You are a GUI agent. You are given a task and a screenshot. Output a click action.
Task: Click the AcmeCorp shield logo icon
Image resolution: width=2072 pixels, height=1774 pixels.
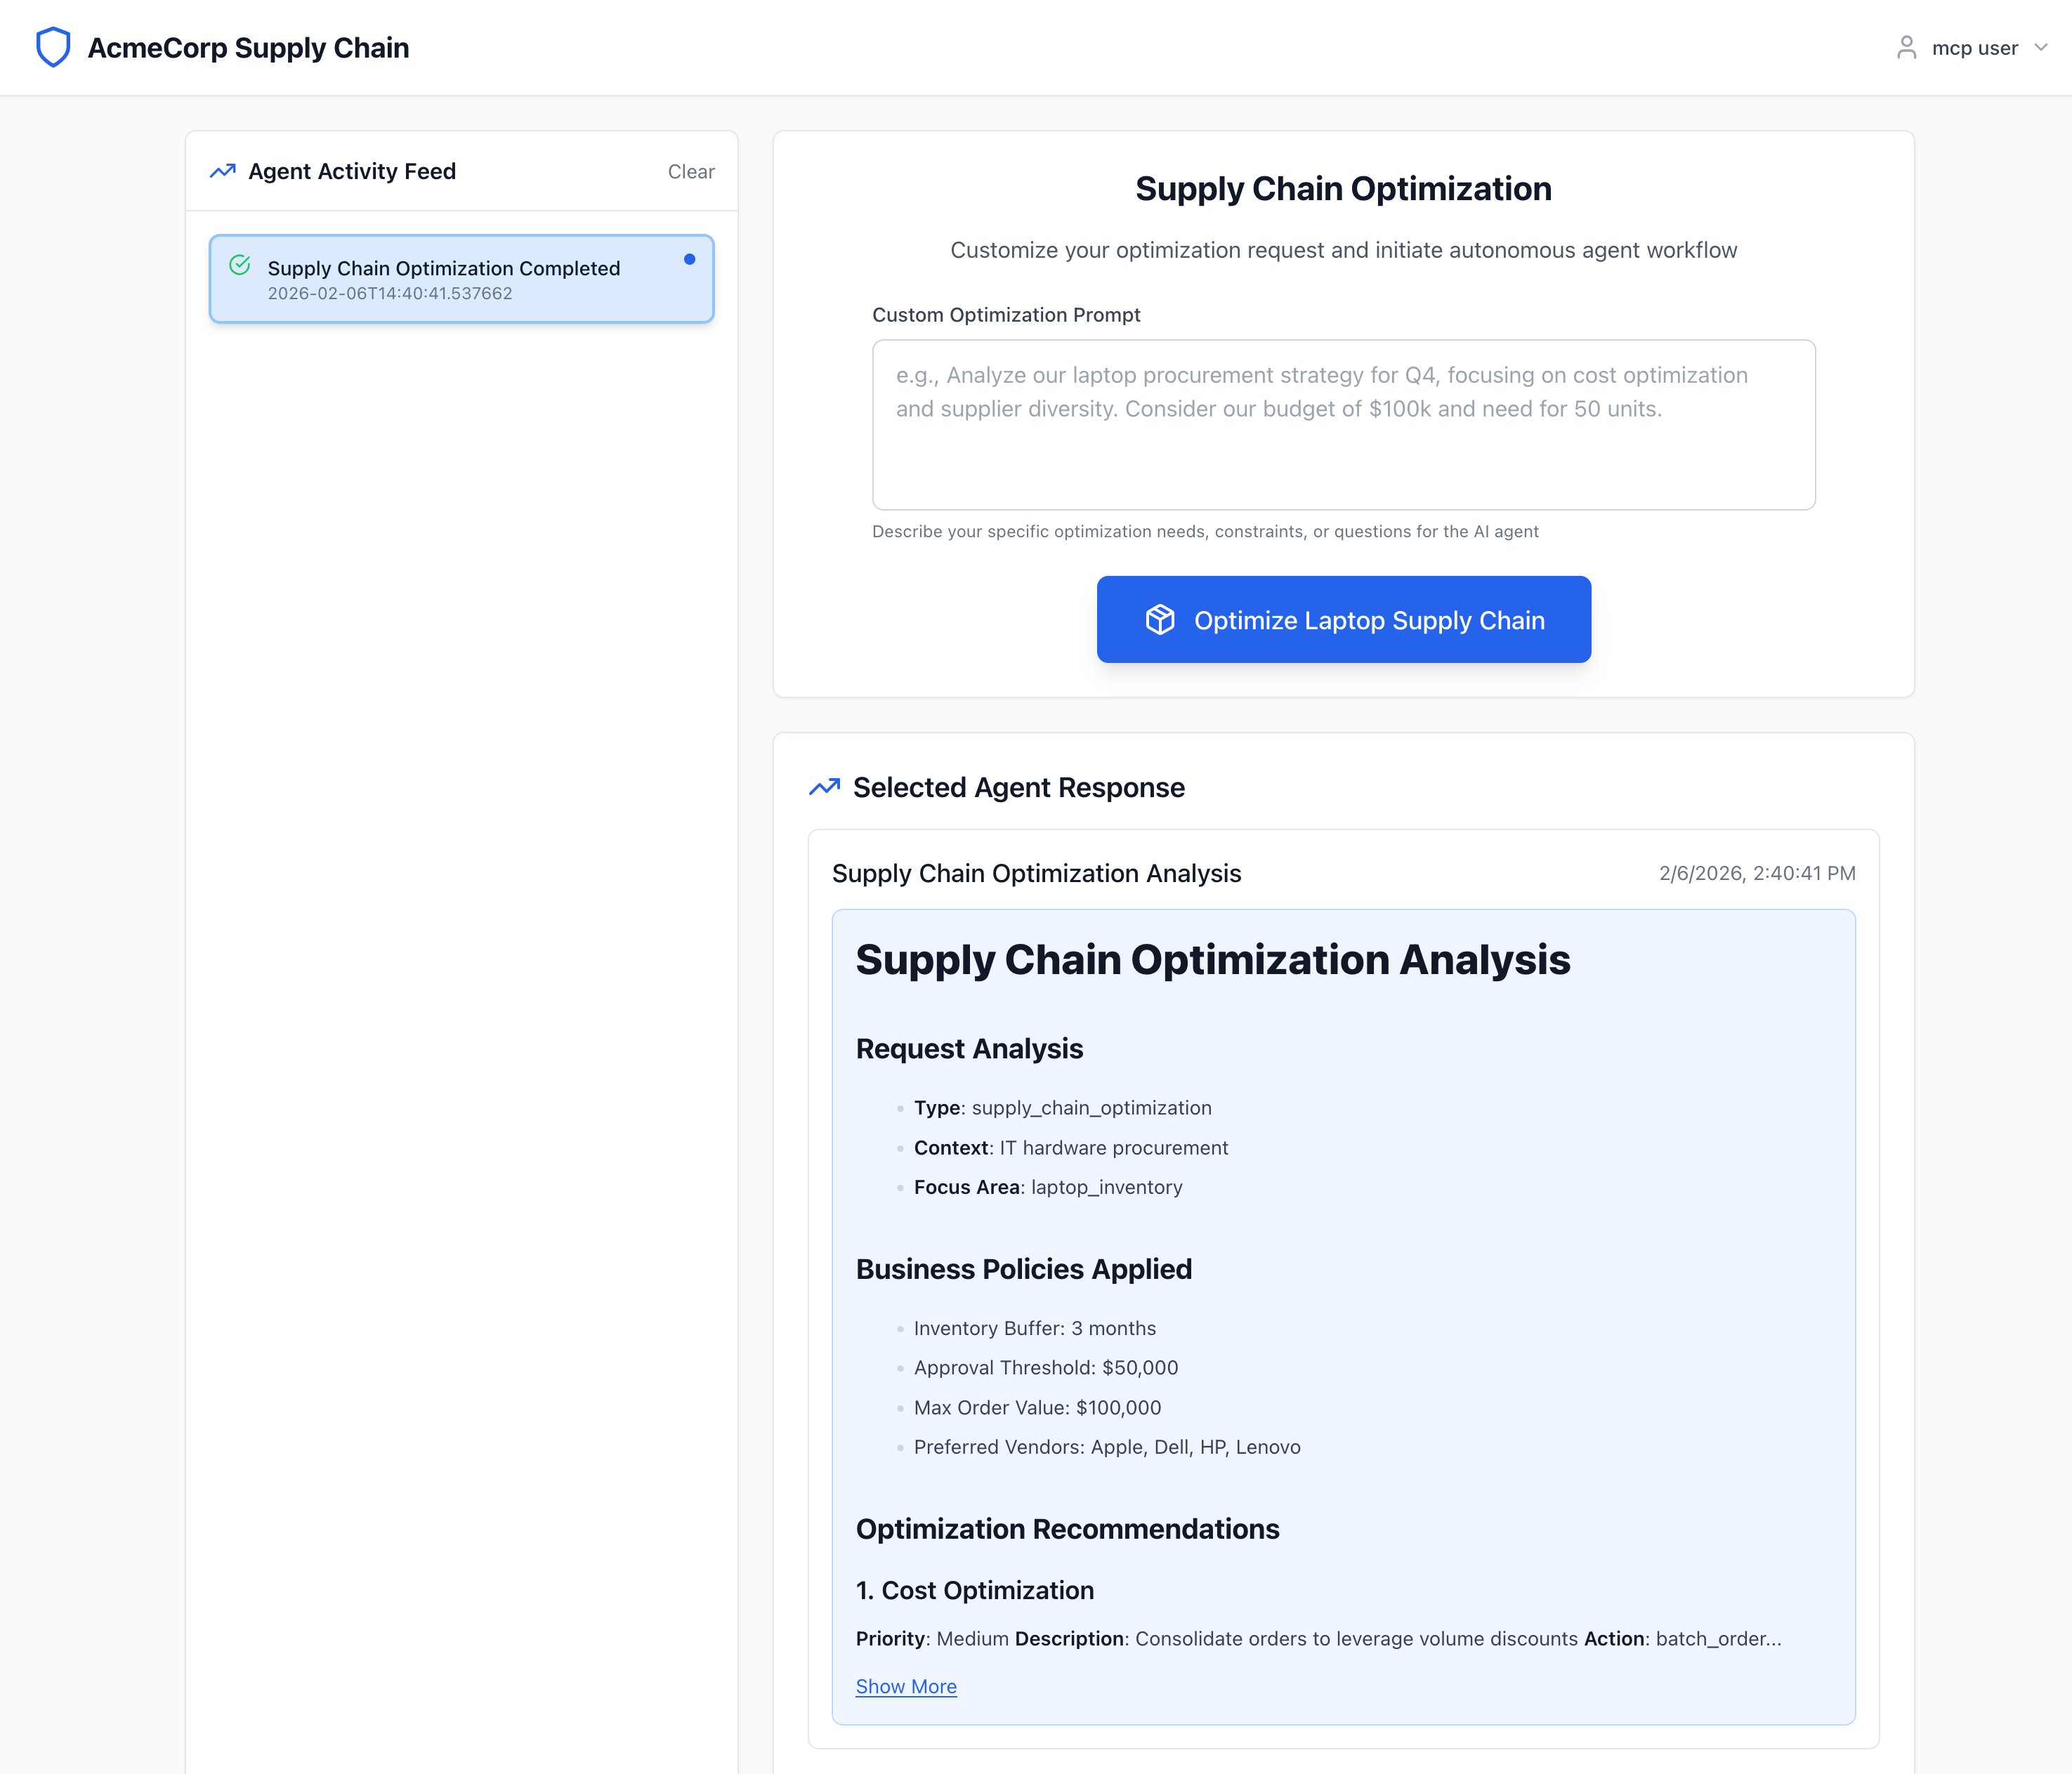point(53,46)
